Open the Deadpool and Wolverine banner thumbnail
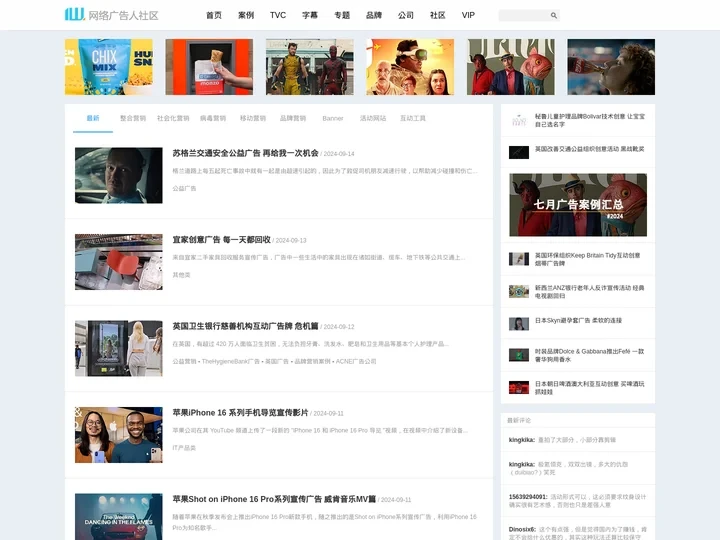This screenshot has height=540, width=720. pos(309,67)
